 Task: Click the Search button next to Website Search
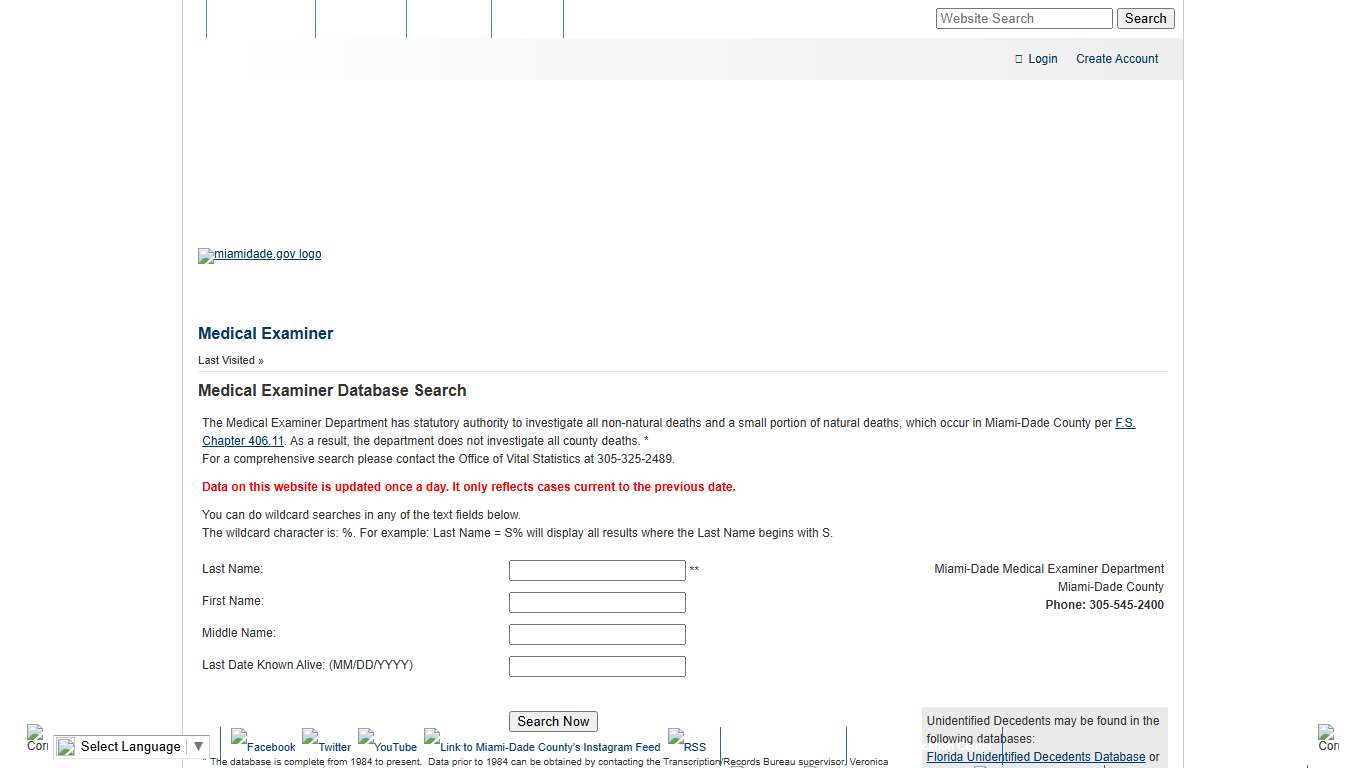click(x=1145, y=18)
